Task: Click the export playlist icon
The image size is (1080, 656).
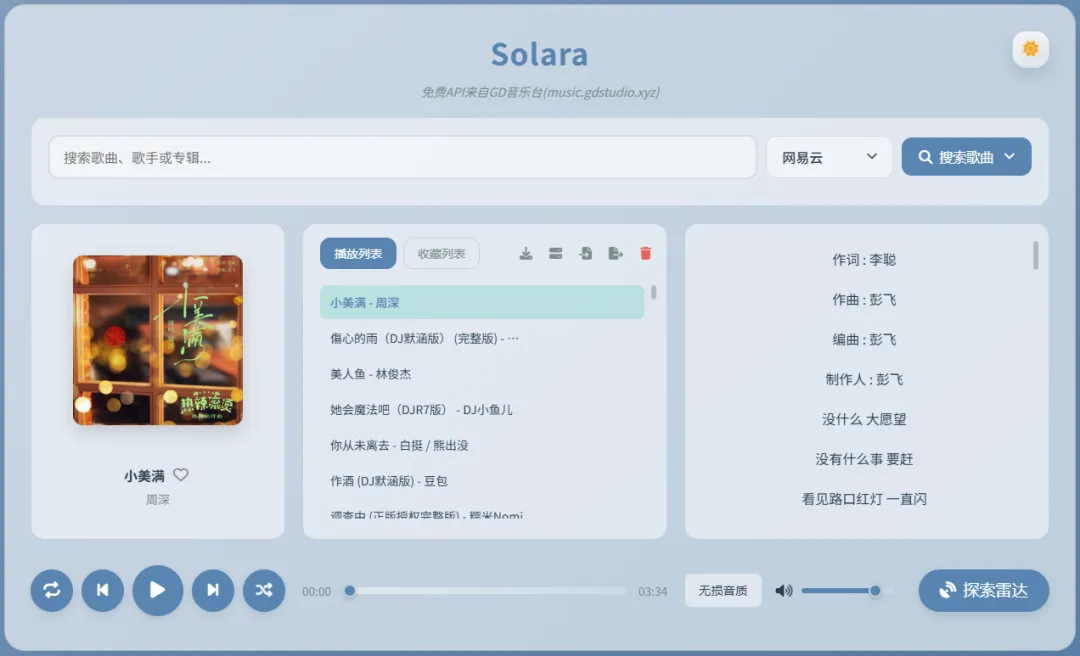Action: pyautogui.click(x=615, y=253)
